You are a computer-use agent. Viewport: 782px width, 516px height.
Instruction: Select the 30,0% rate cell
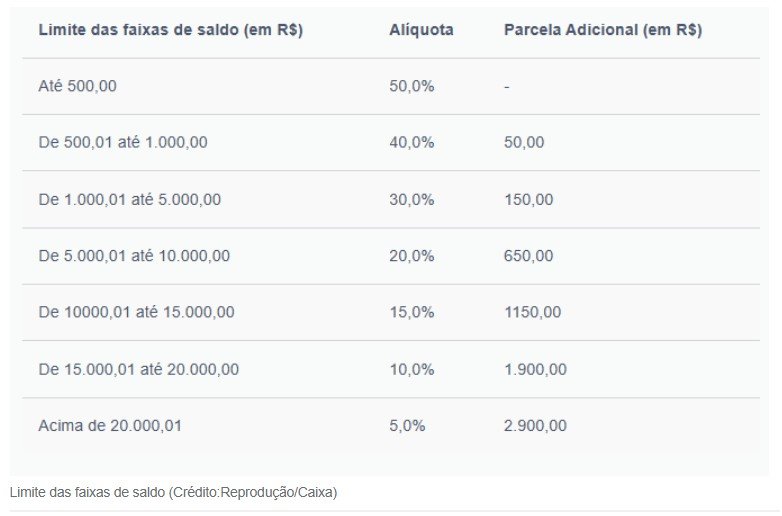coord(411,199)
